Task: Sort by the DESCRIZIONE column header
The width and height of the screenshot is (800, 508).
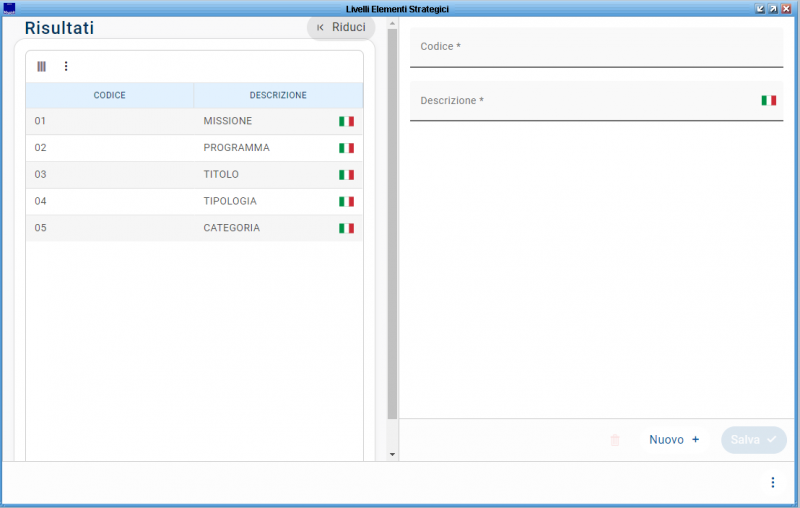Action: 278,96
